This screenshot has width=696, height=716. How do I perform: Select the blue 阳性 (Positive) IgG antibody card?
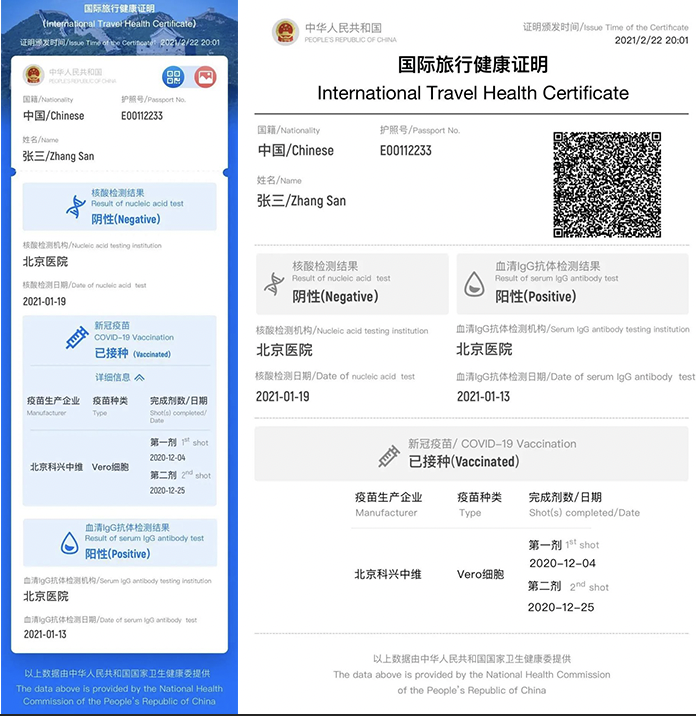point(119,541)
